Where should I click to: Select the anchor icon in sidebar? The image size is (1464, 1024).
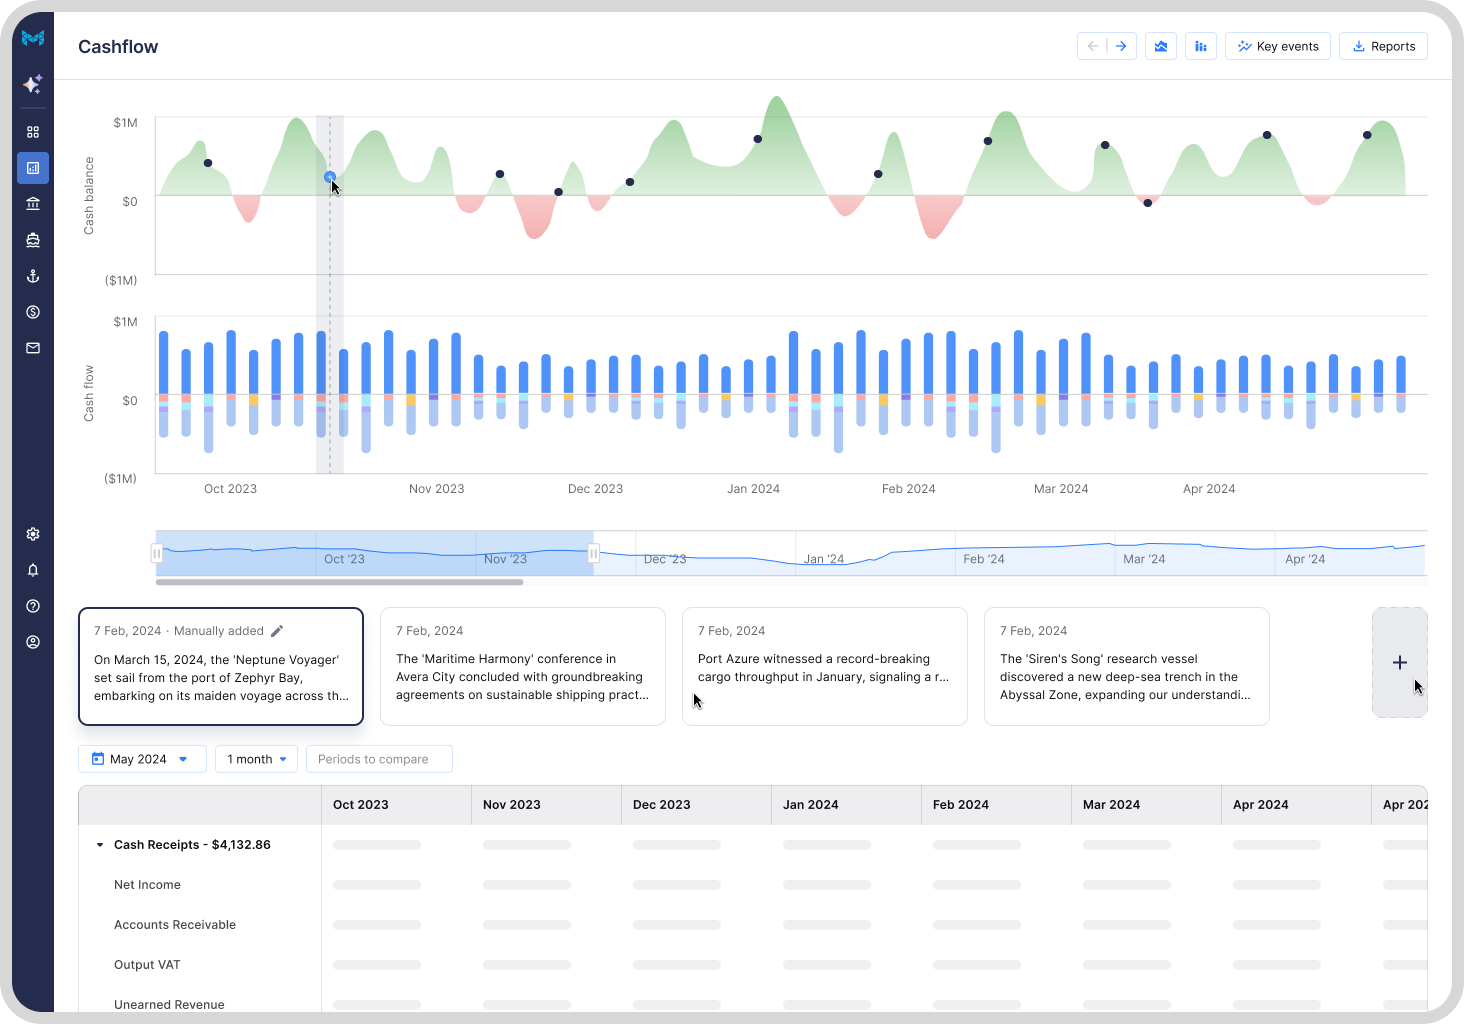33,276
